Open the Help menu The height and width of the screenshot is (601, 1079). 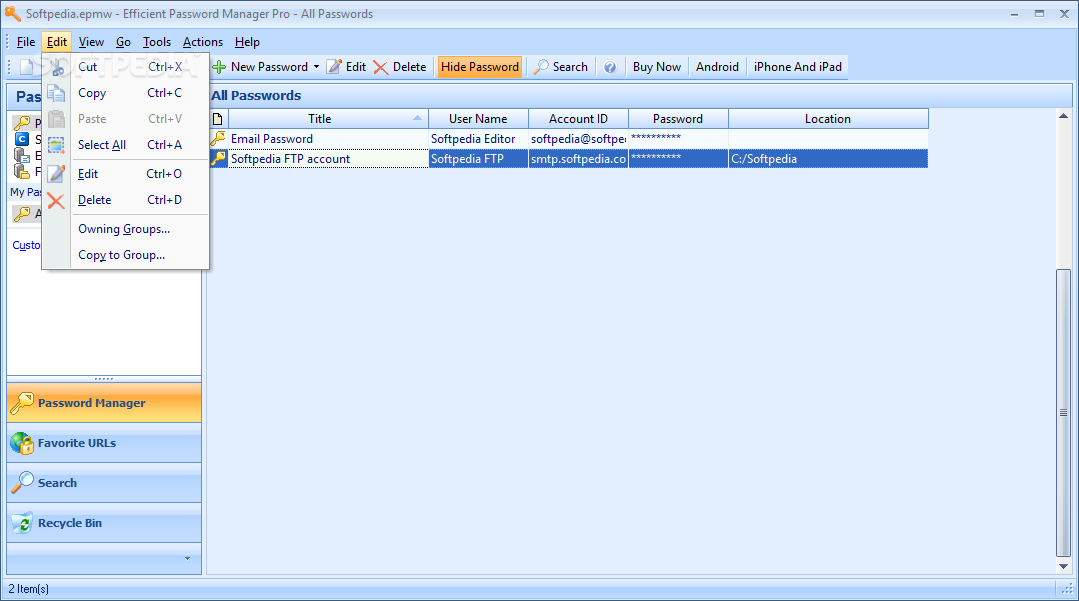point(247,42)
